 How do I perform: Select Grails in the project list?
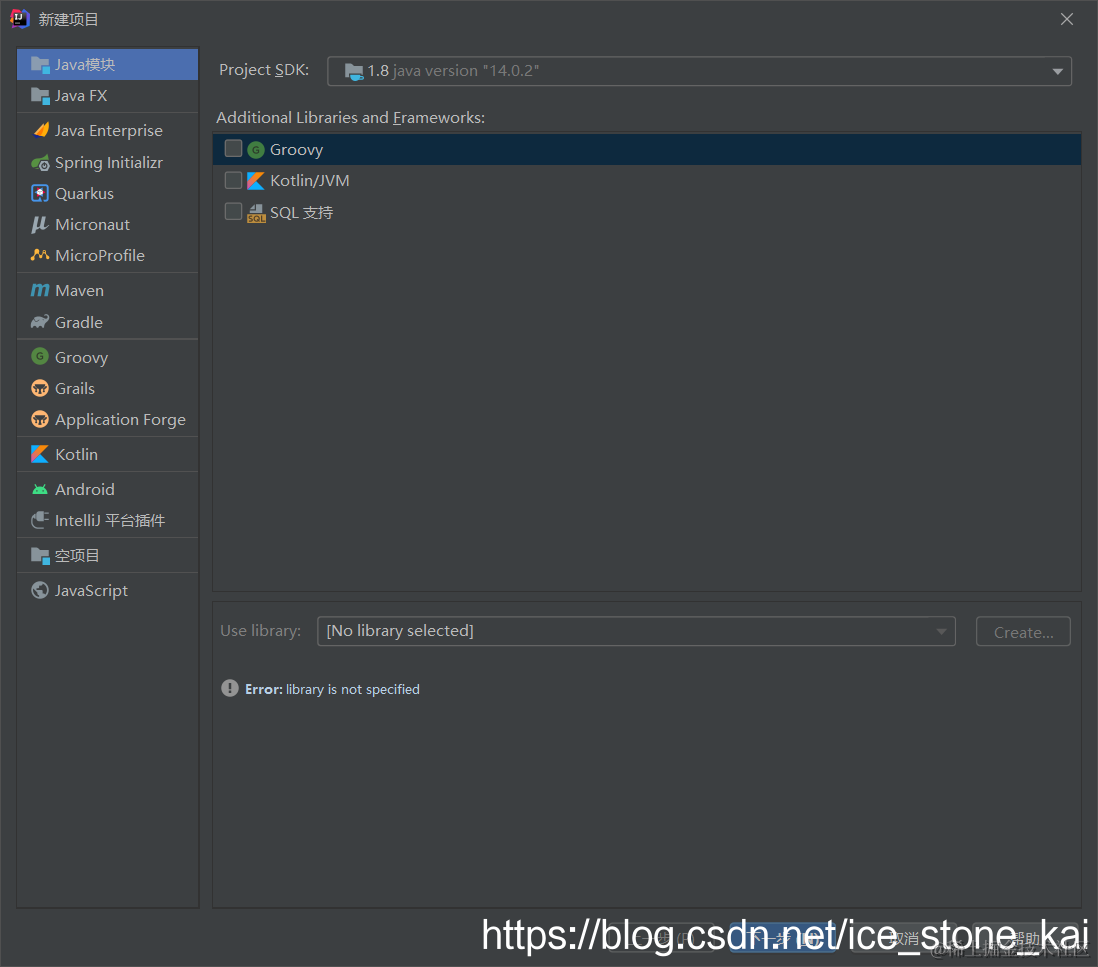click(x=108, y=388)
